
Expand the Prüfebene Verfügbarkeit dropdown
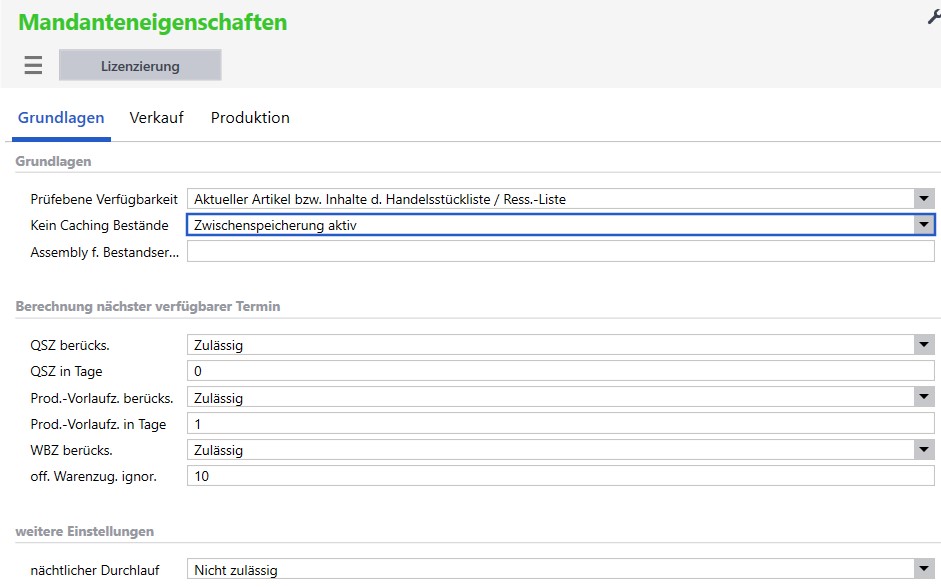click(924, 199)
